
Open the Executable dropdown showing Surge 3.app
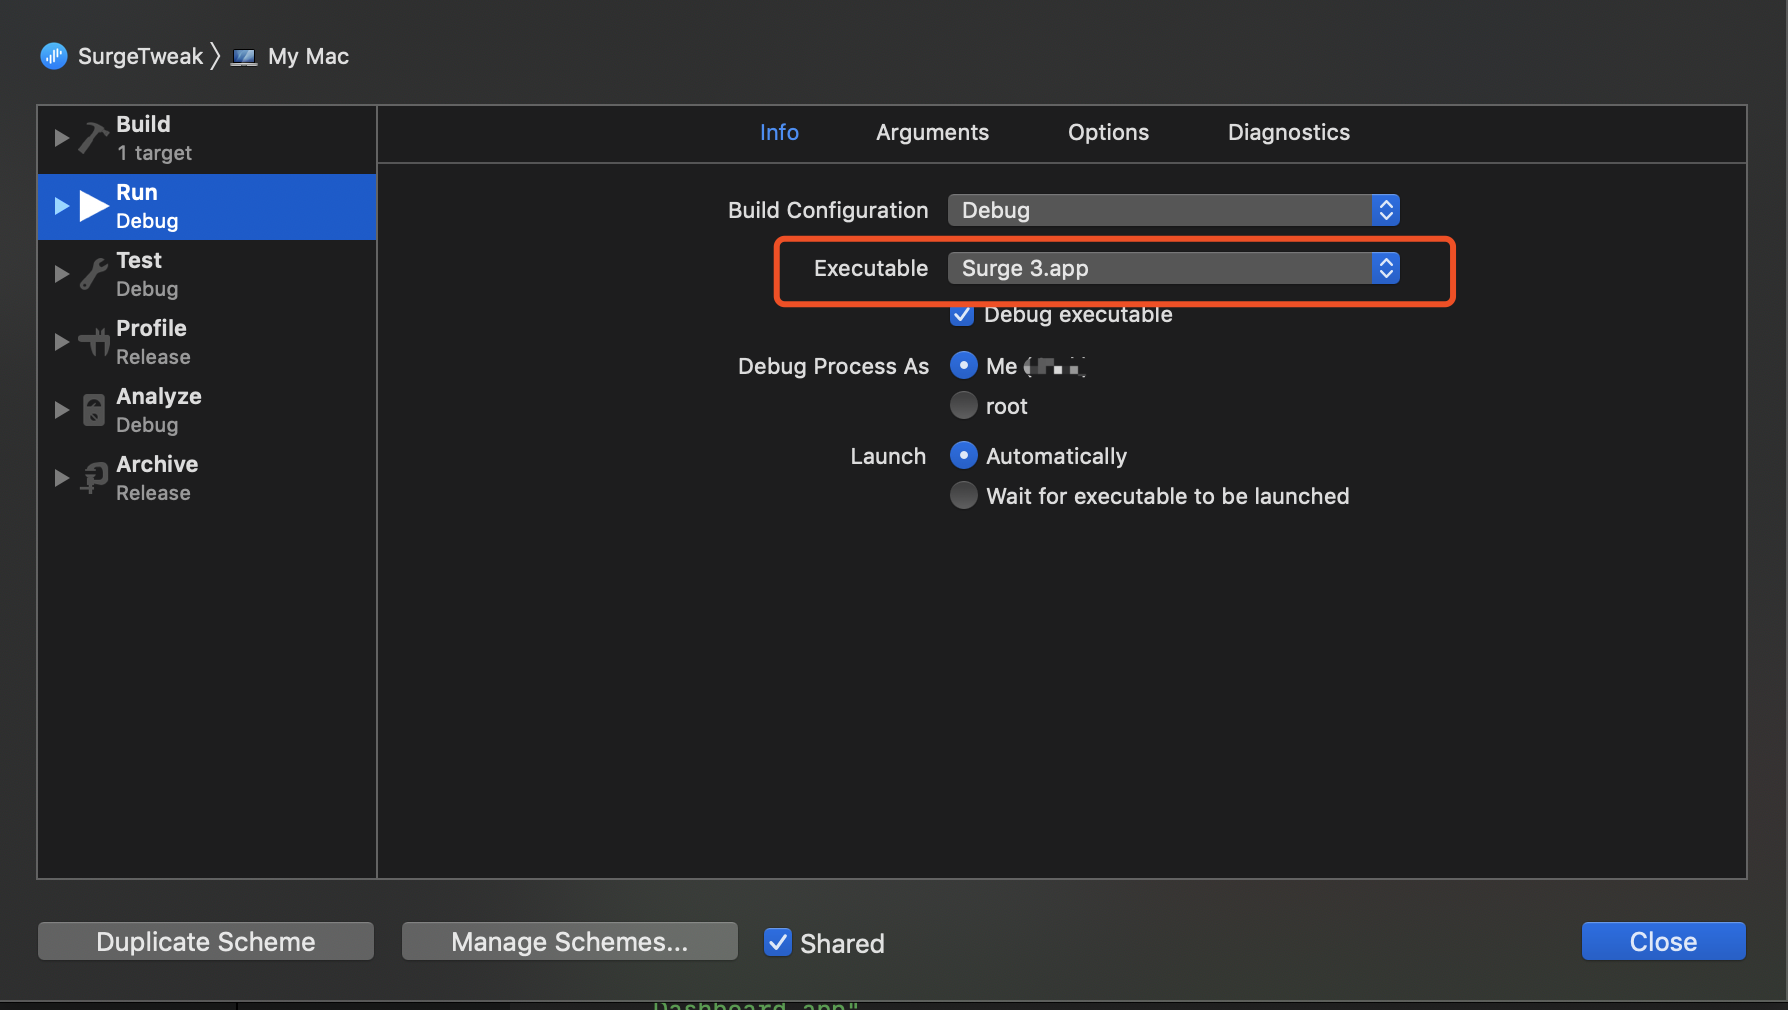pyautogui.click(x=1173, y=268)
